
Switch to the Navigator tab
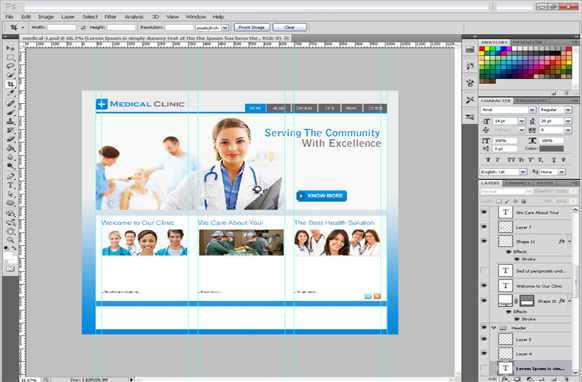[527, 42]
